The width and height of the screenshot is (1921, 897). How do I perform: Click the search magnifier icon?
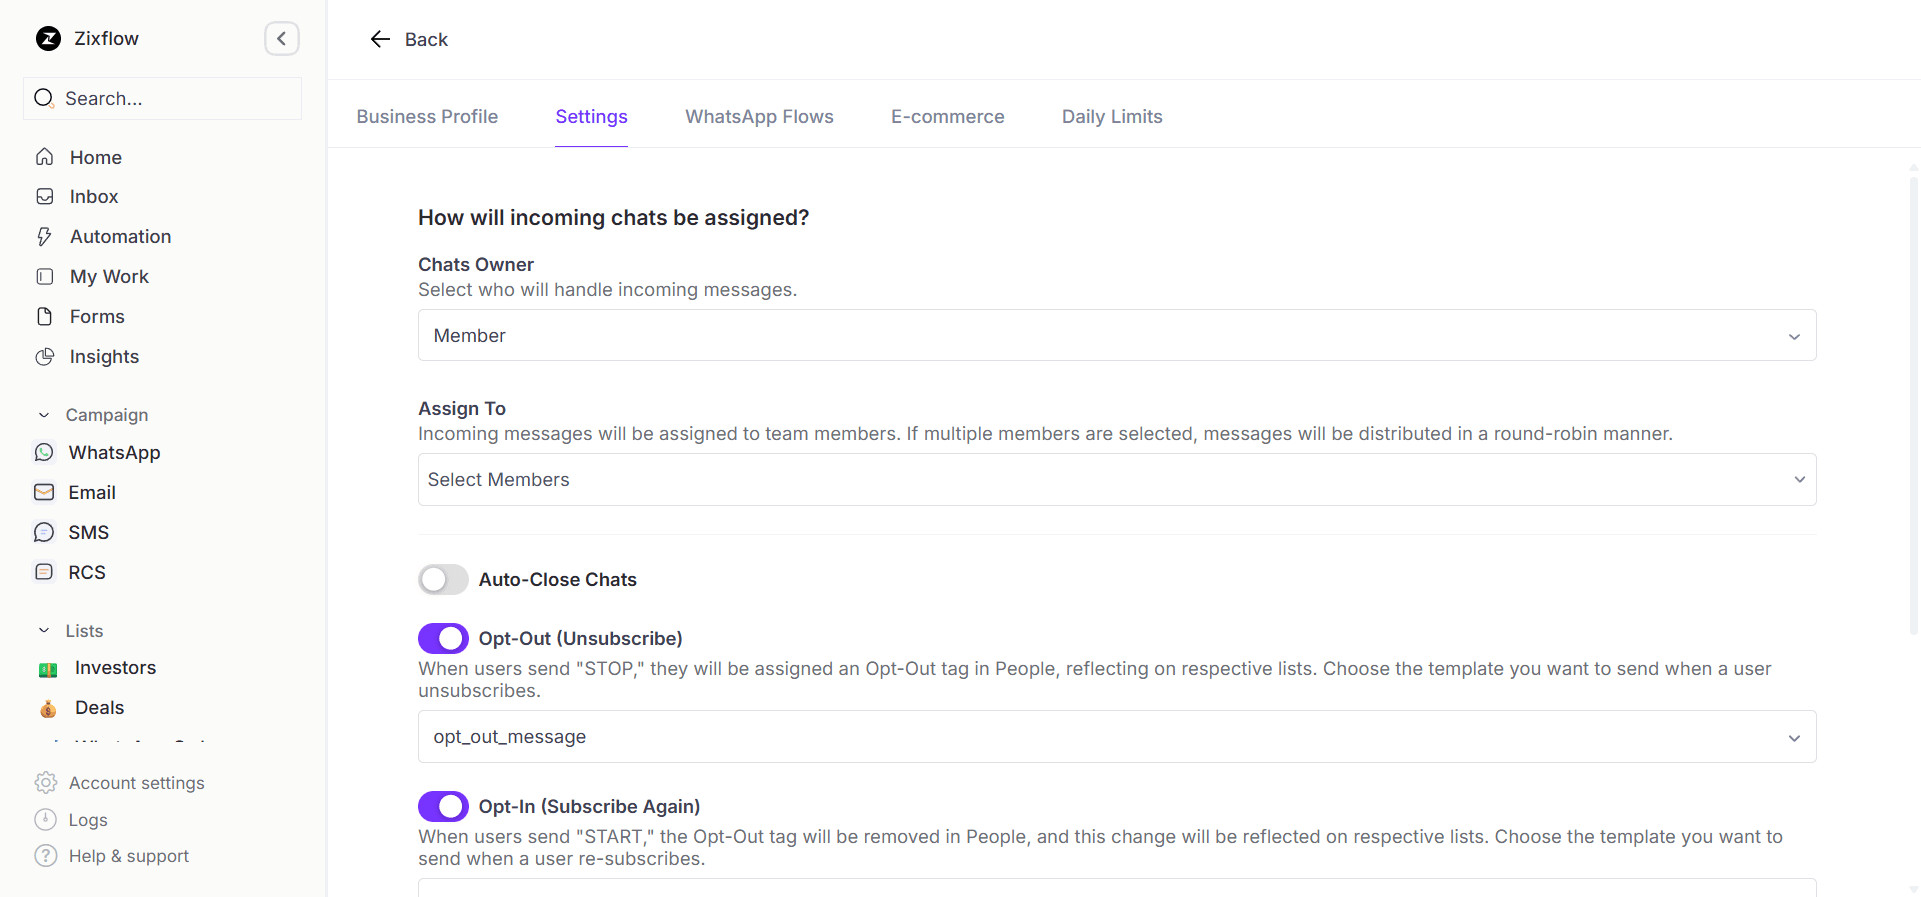(44, 98)
